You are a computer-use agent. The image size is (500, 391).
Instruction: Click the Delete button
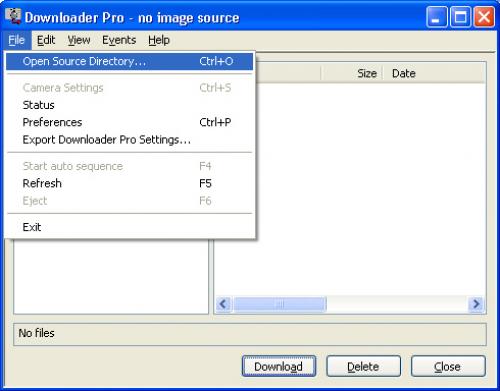(x=363, y=366)
